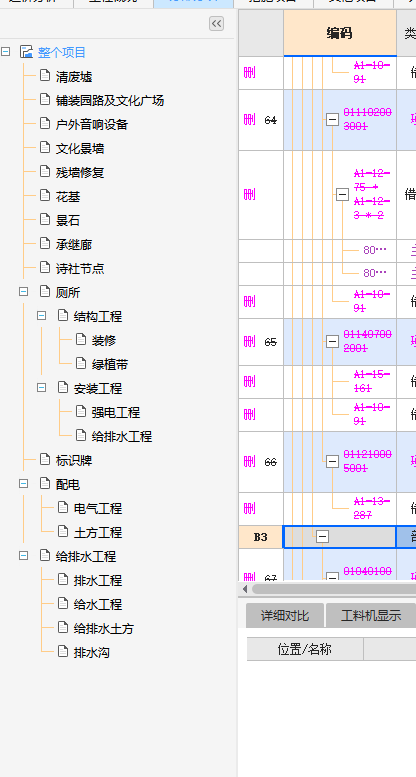
Task: Collapse the 整个项目 root node
Action: coord(5,52)
